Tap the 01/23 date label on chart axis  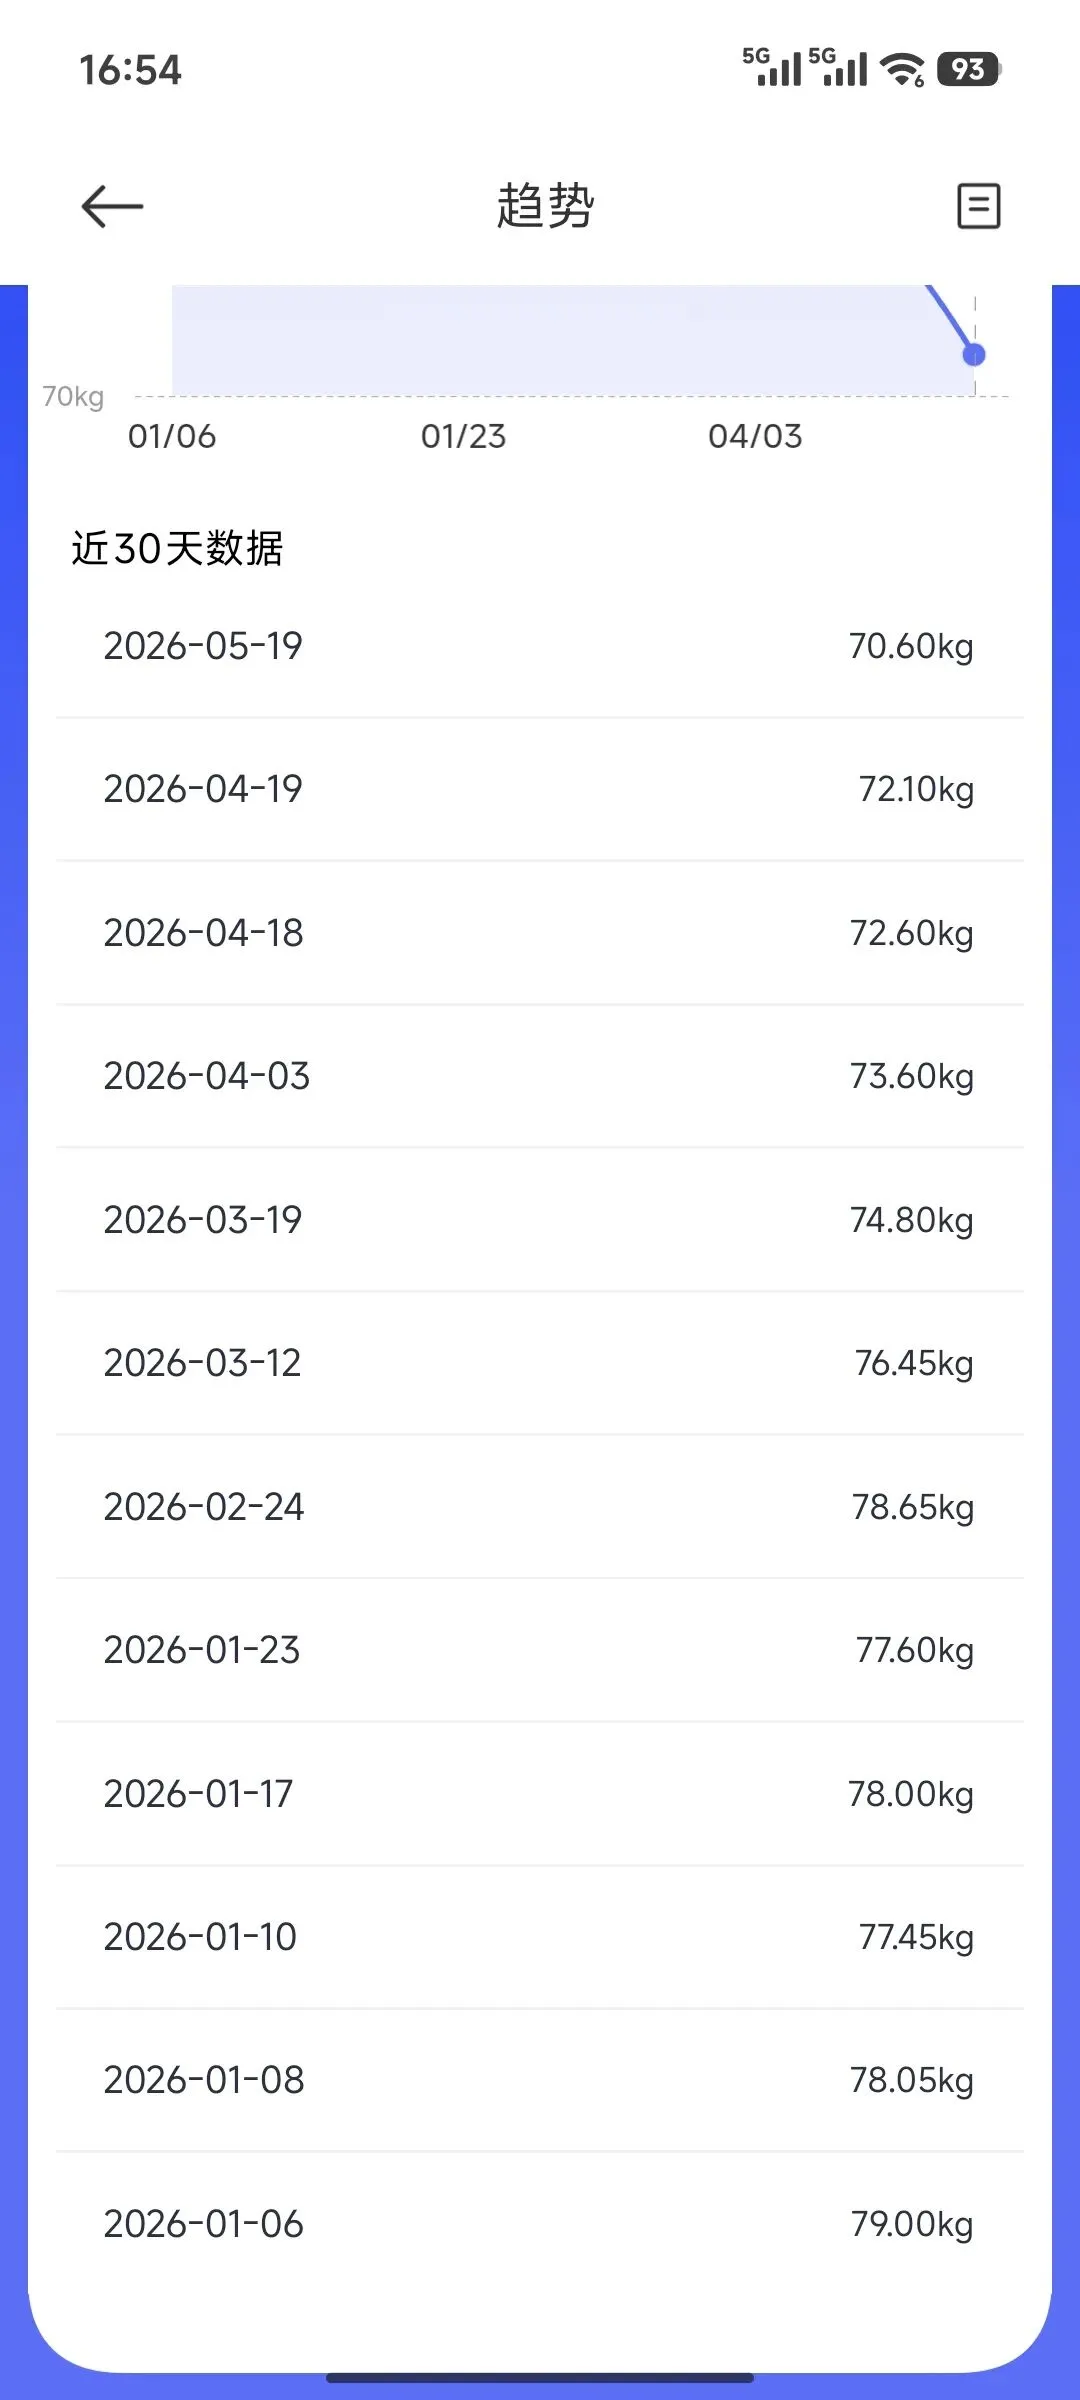pos(463,436)
